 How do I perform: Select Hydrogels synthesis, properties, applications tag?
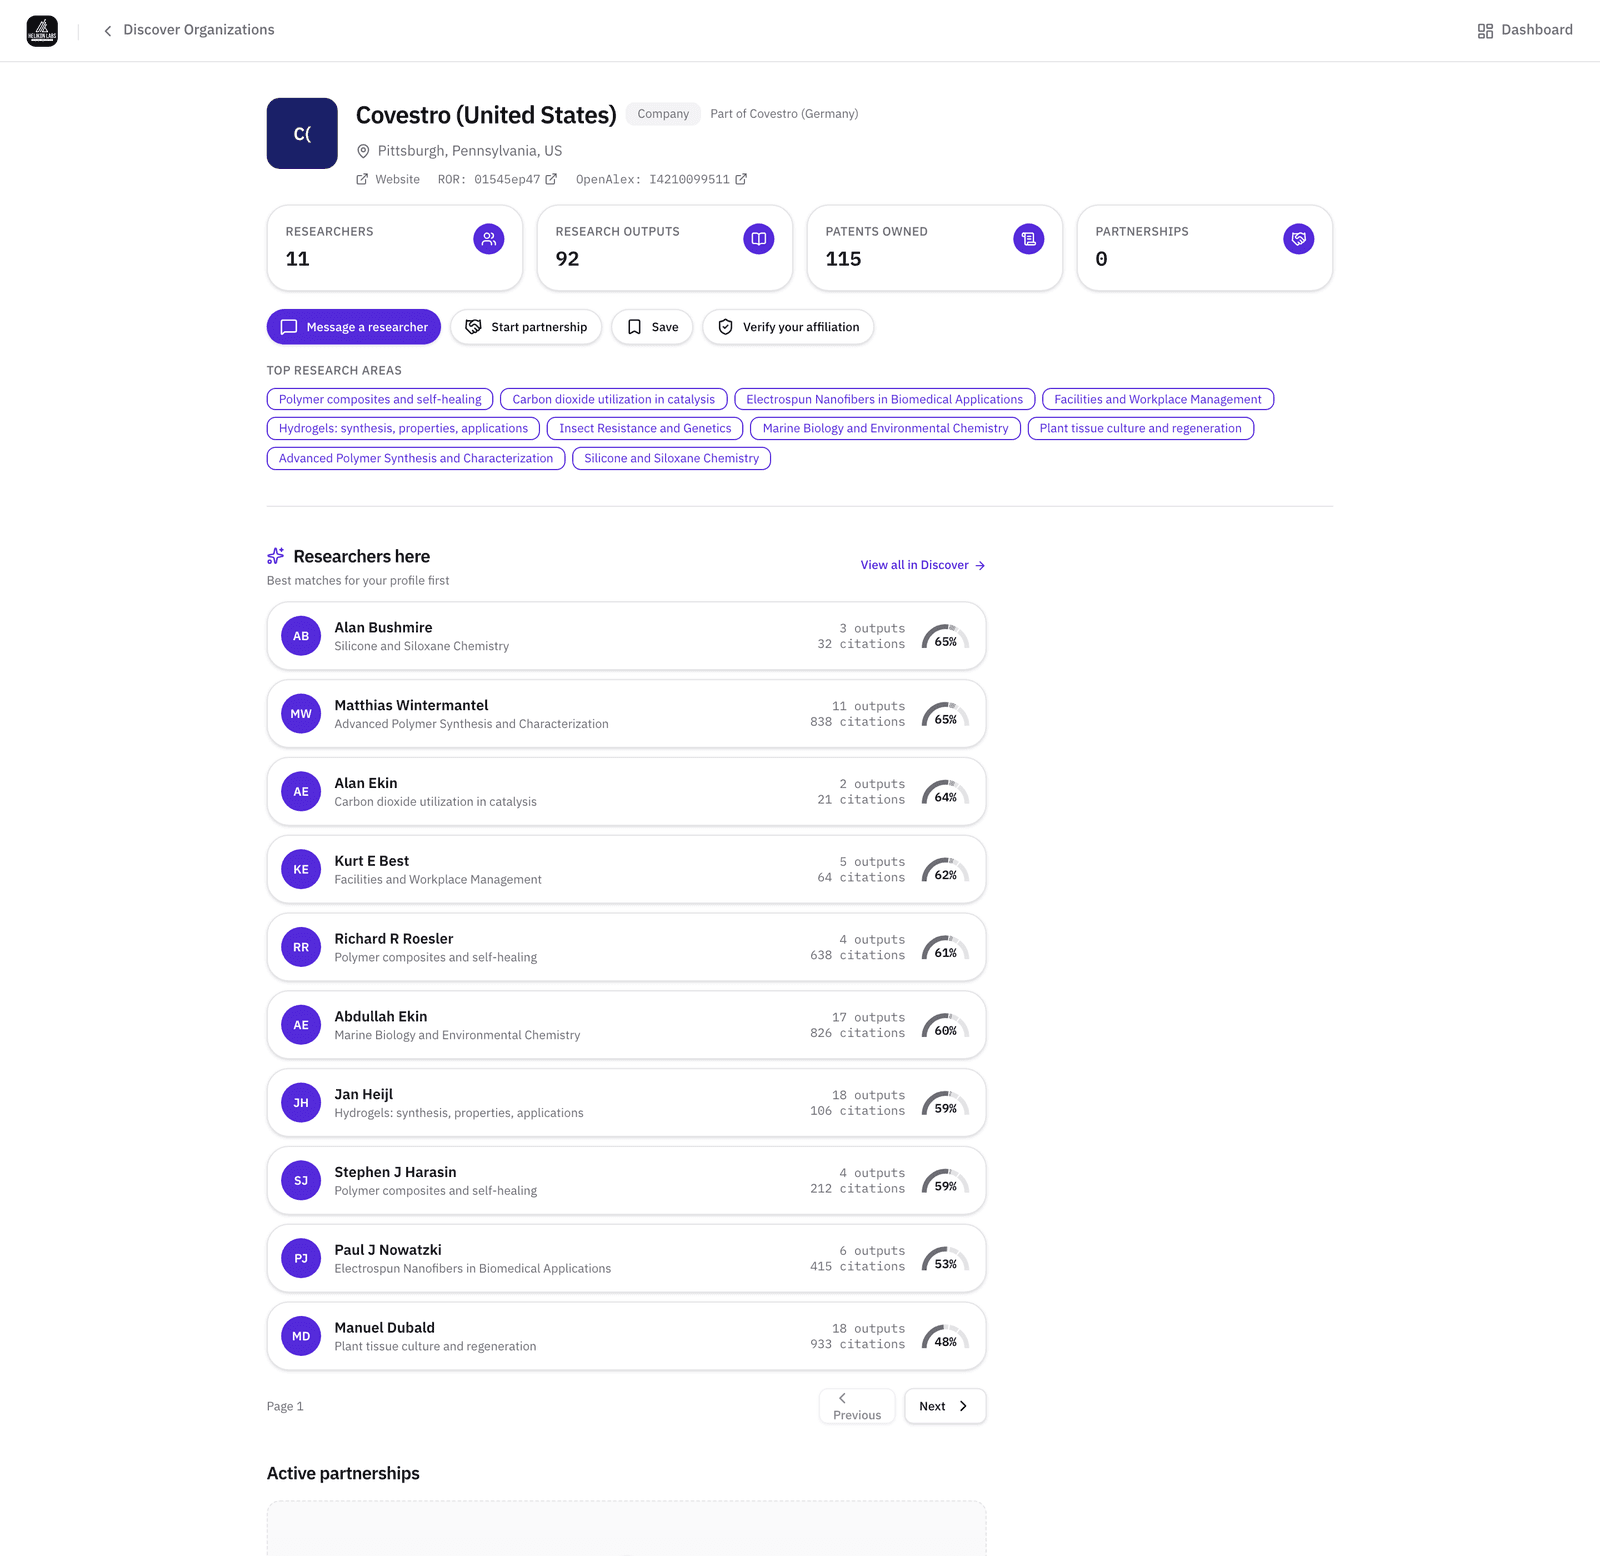[403, 428]
